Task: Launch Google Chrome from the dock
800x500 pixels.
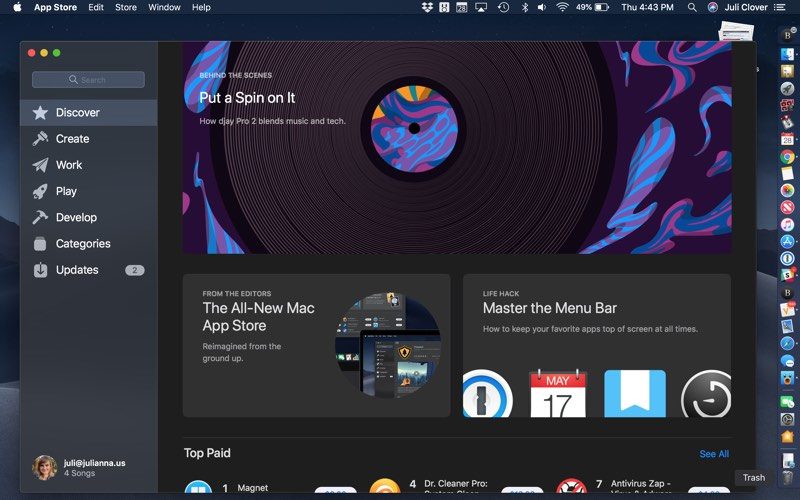Action: pos(787,157)
